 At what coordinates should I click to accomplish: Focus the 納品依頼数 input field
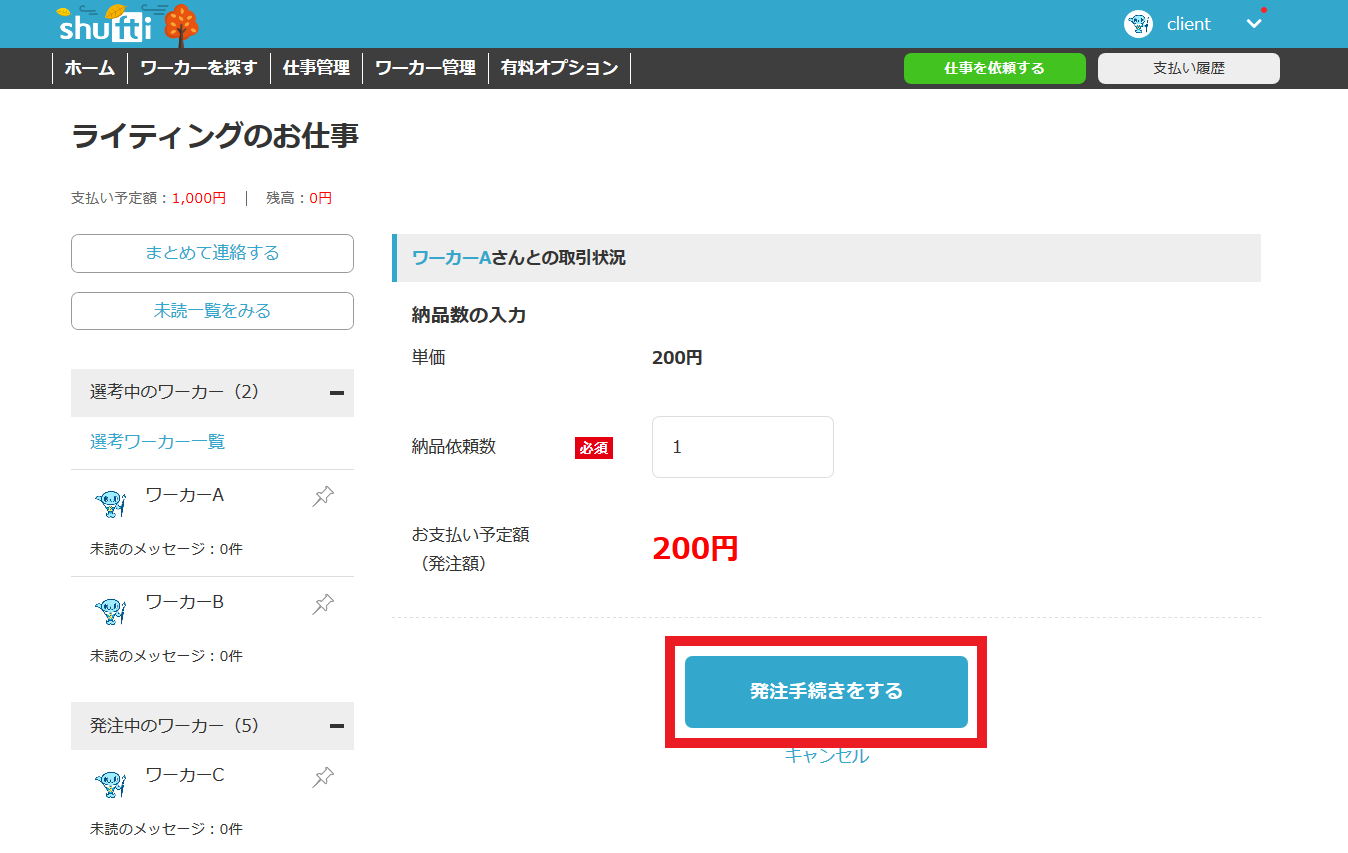point(742,447)
